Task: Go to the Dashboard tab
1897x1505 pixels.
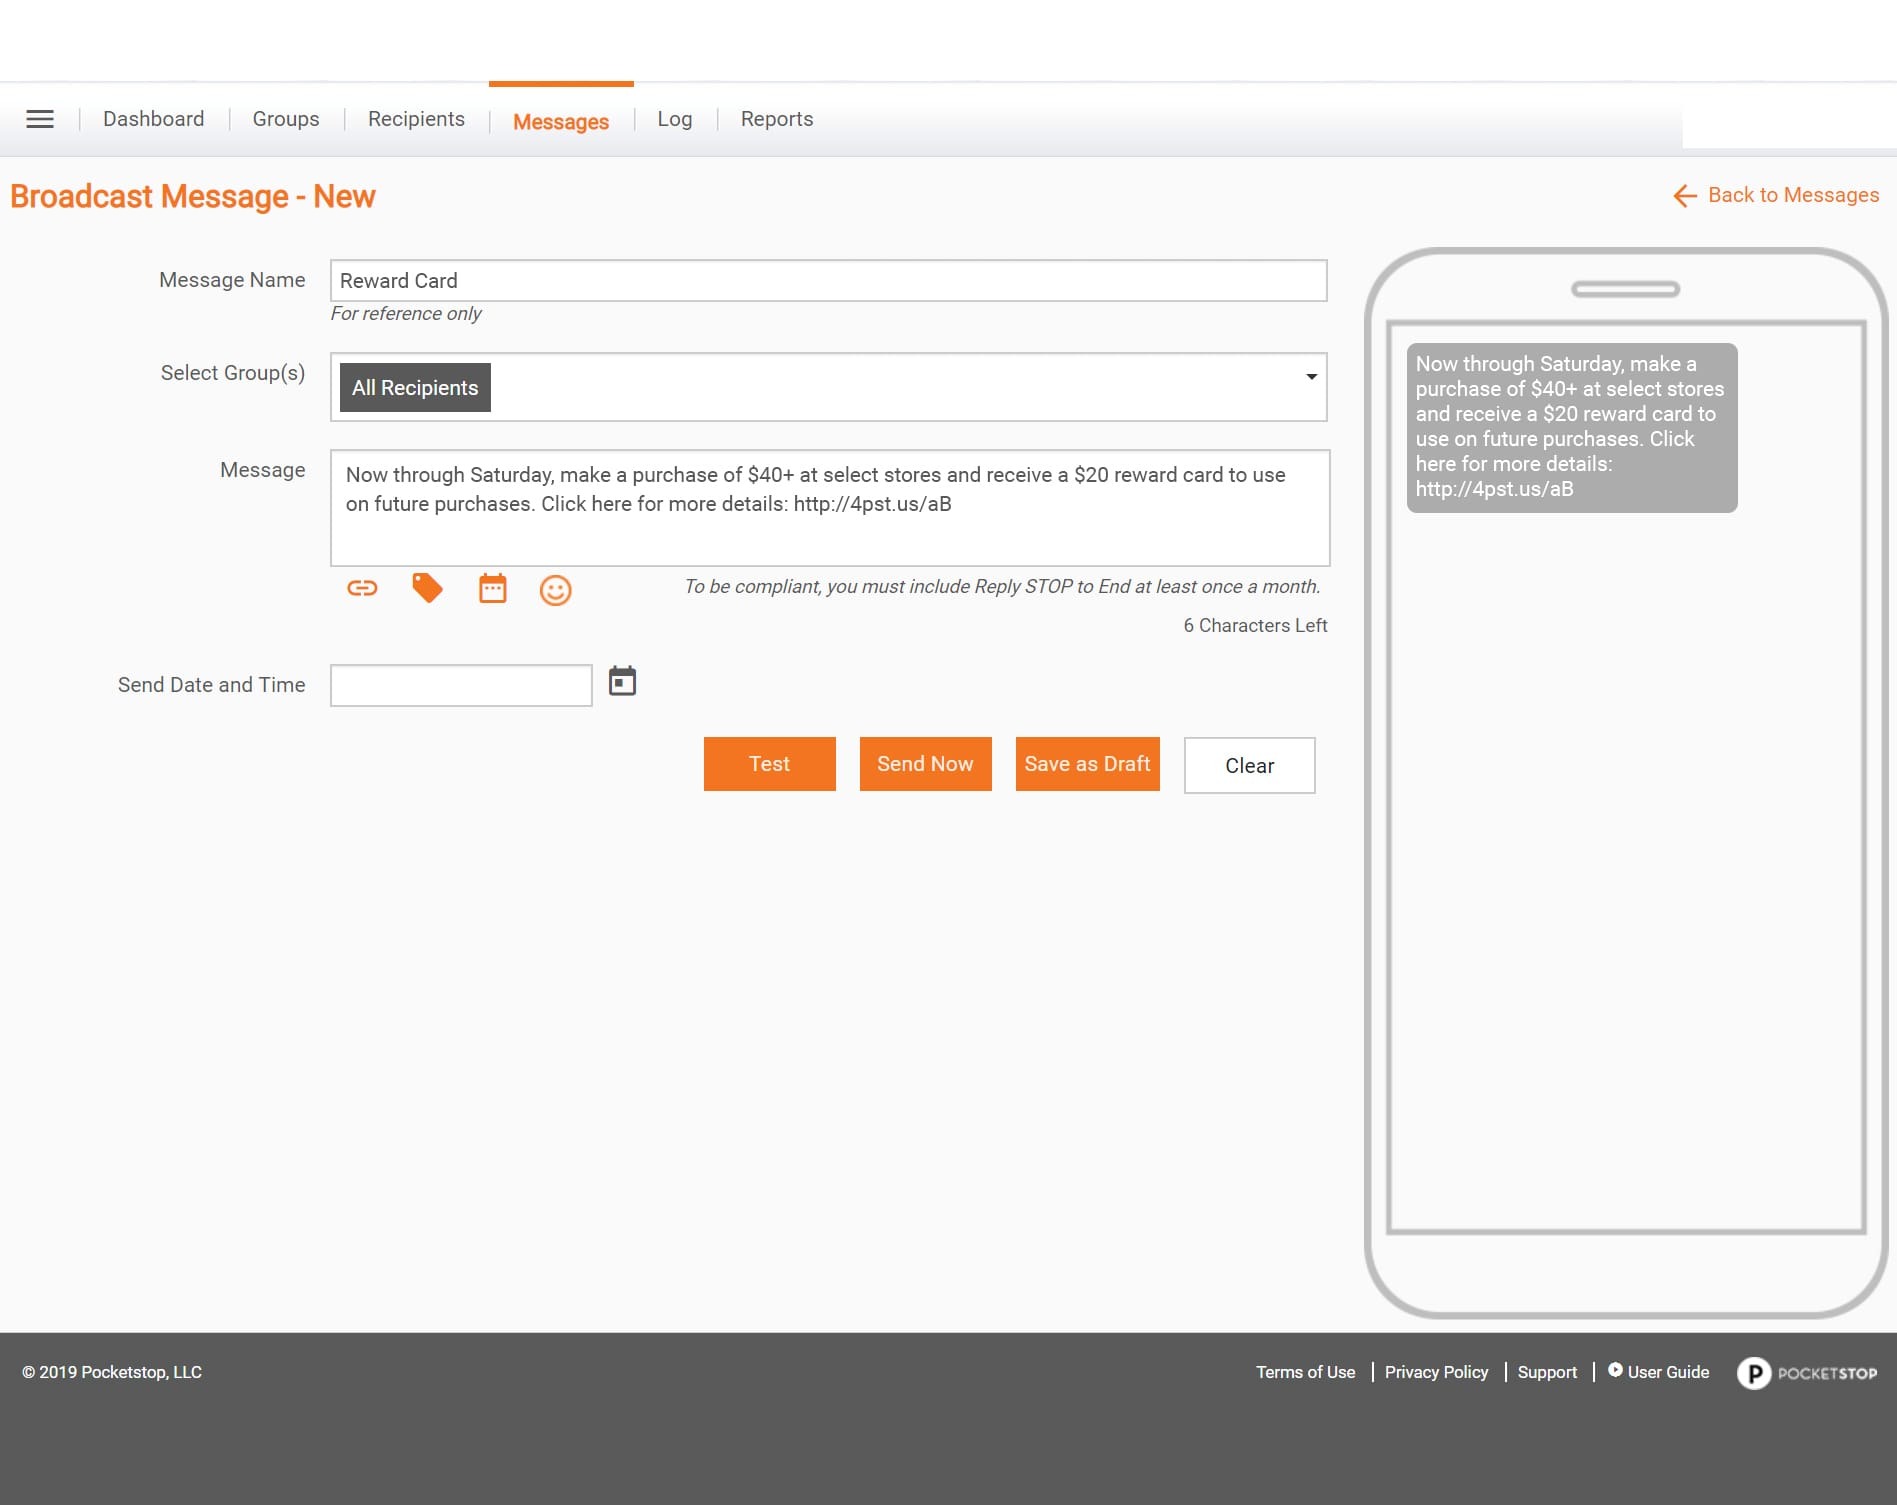Action: [x=153, y=119]
